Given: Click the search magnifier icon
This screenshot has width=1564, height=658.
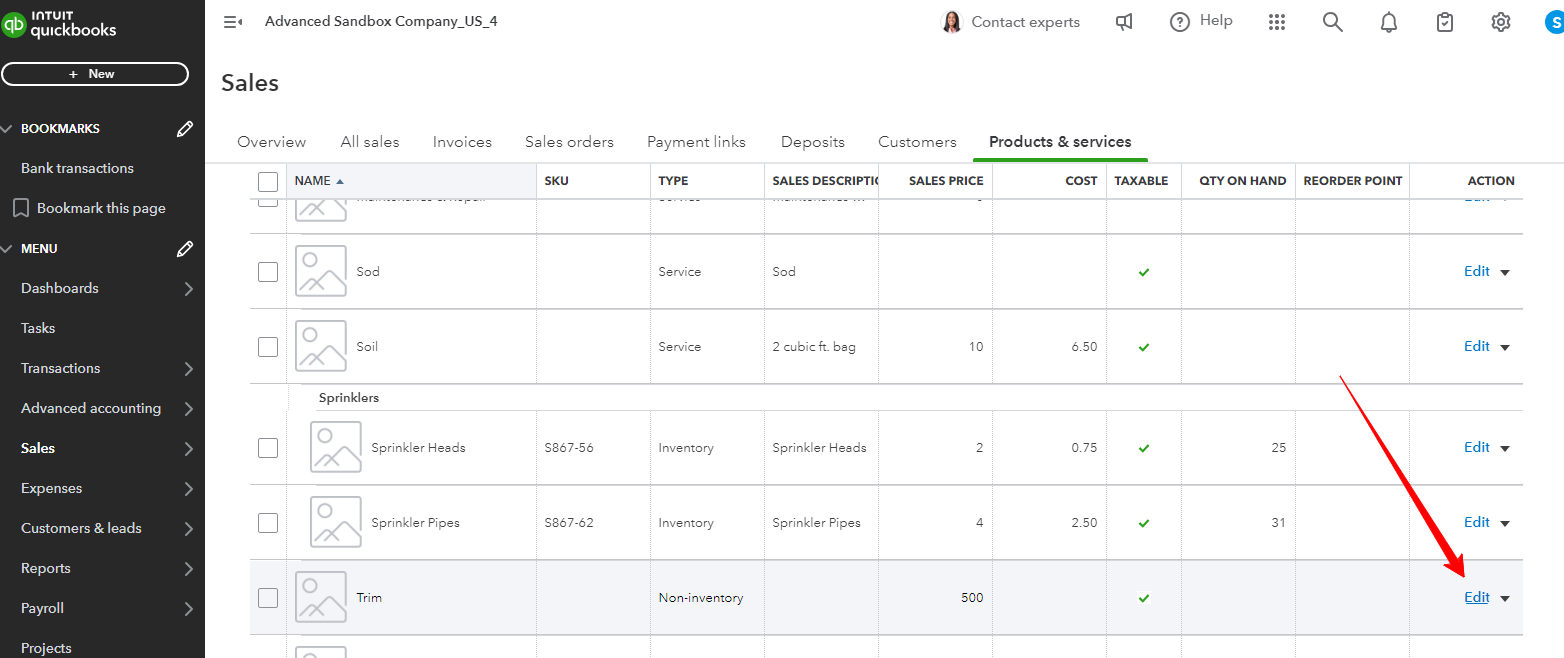Looking at the screenshot, I should 1332,22.
